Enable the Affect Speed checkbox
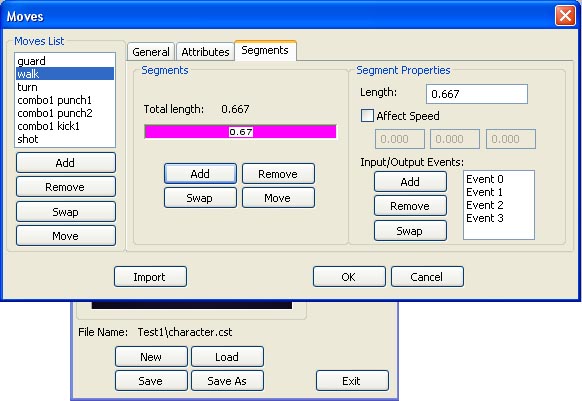 coord(367,115)
